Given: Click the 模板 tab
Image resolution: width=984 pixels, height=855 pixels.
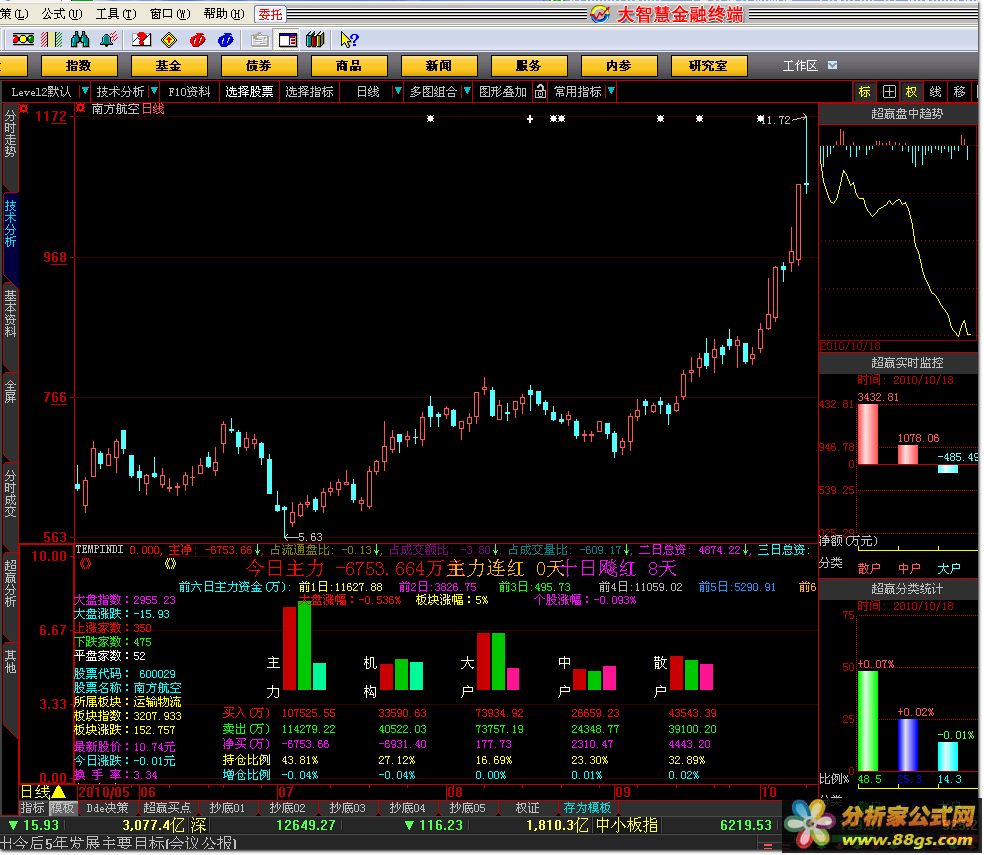Looking at the screenshot, I should (x=62, y=808).
